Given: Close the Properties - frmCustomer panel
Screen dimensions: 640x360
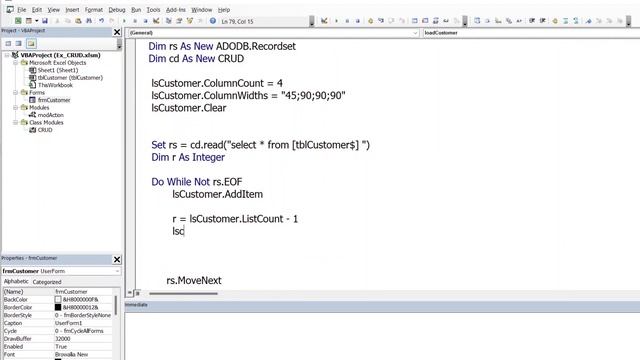Looking at the screenshot, I should 117,260.
